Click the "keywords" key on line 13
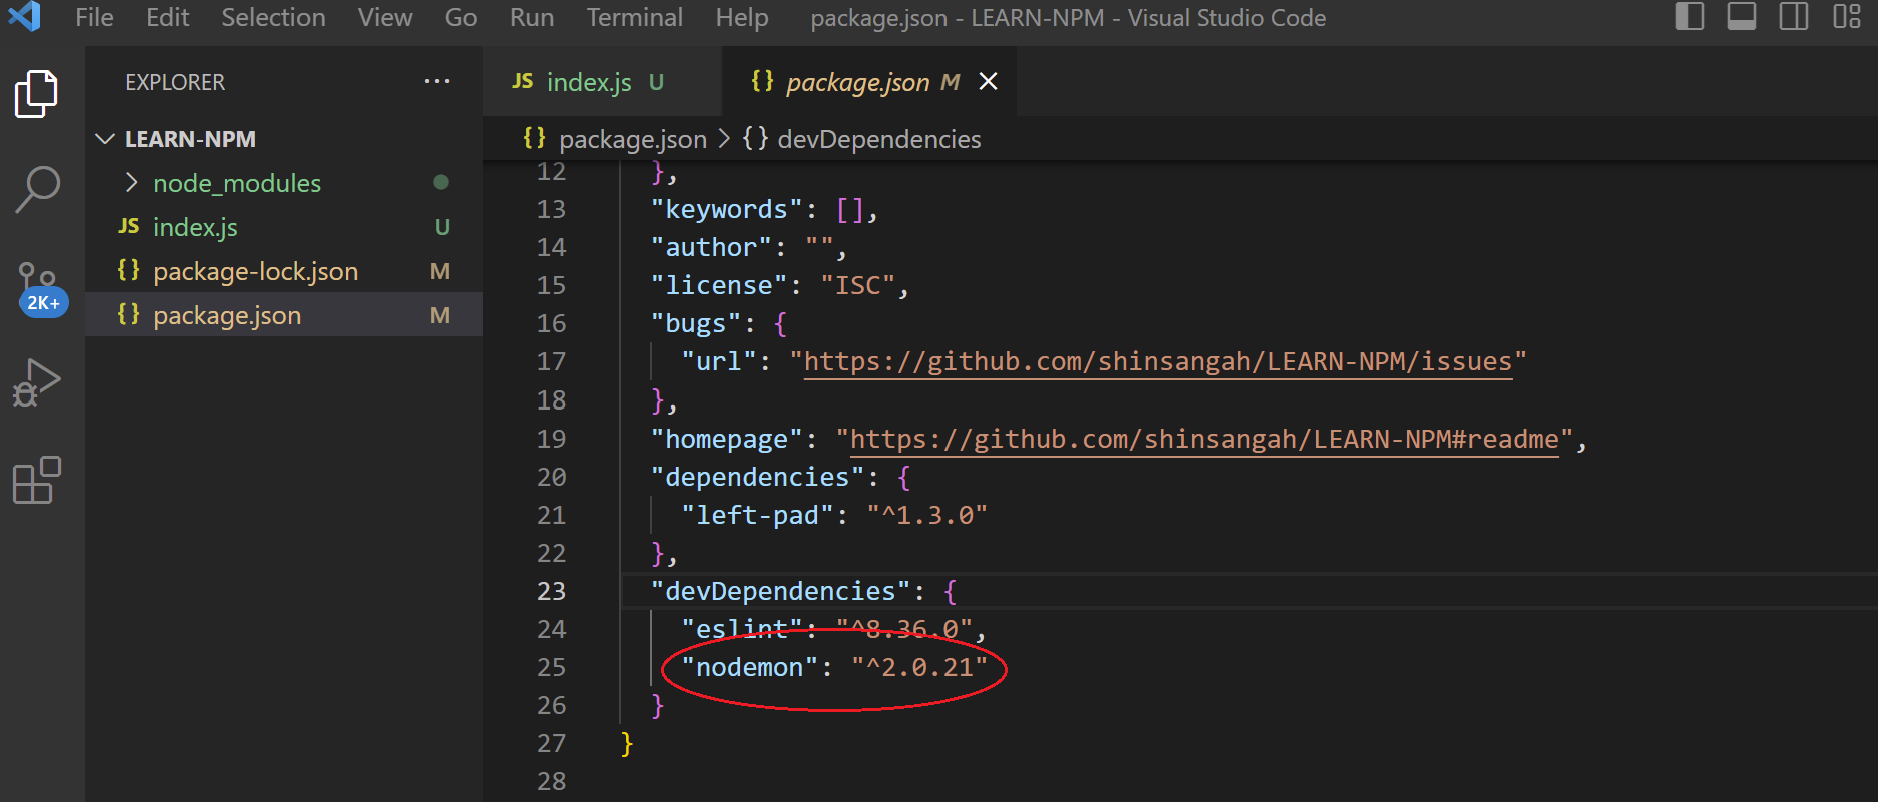1878x802 pixels. (727, 209)
